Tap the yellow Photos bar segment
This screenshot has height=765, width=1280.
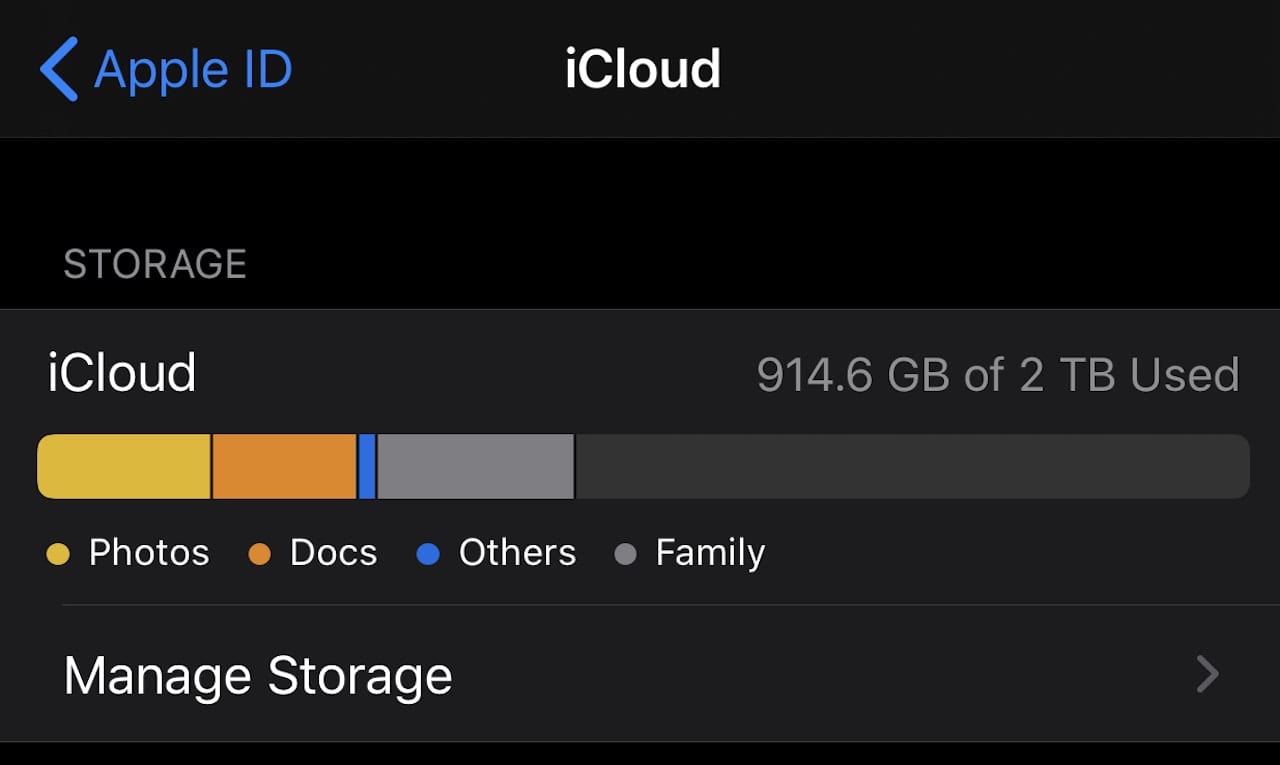124,466
